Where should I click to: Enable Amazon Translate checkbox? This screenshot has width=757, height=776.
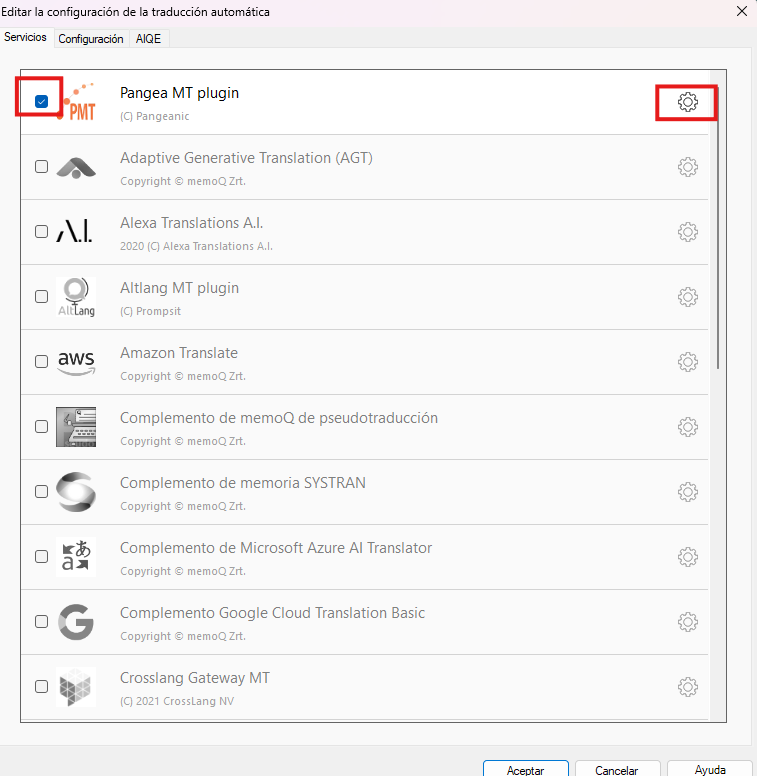42,361
